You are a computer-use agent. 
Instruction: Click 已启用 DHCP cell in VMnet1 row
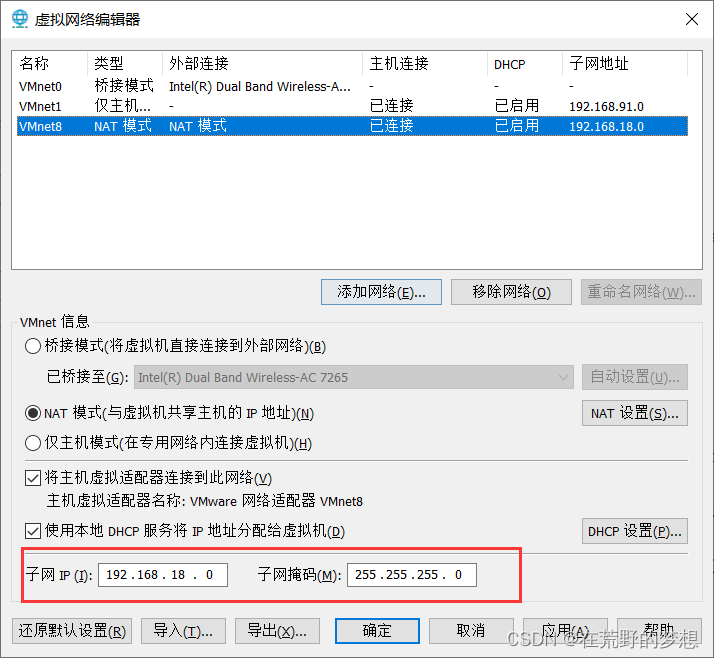[517, 106]
